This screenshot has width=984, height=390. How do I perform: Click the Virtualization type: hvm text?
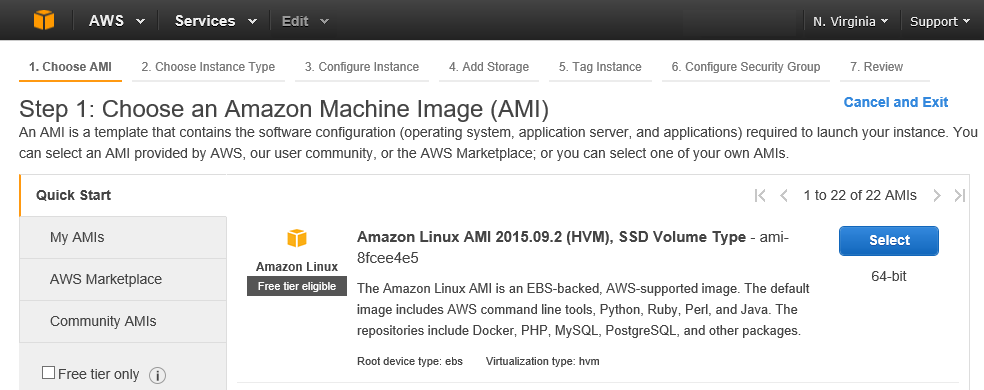tap(542, 362)
